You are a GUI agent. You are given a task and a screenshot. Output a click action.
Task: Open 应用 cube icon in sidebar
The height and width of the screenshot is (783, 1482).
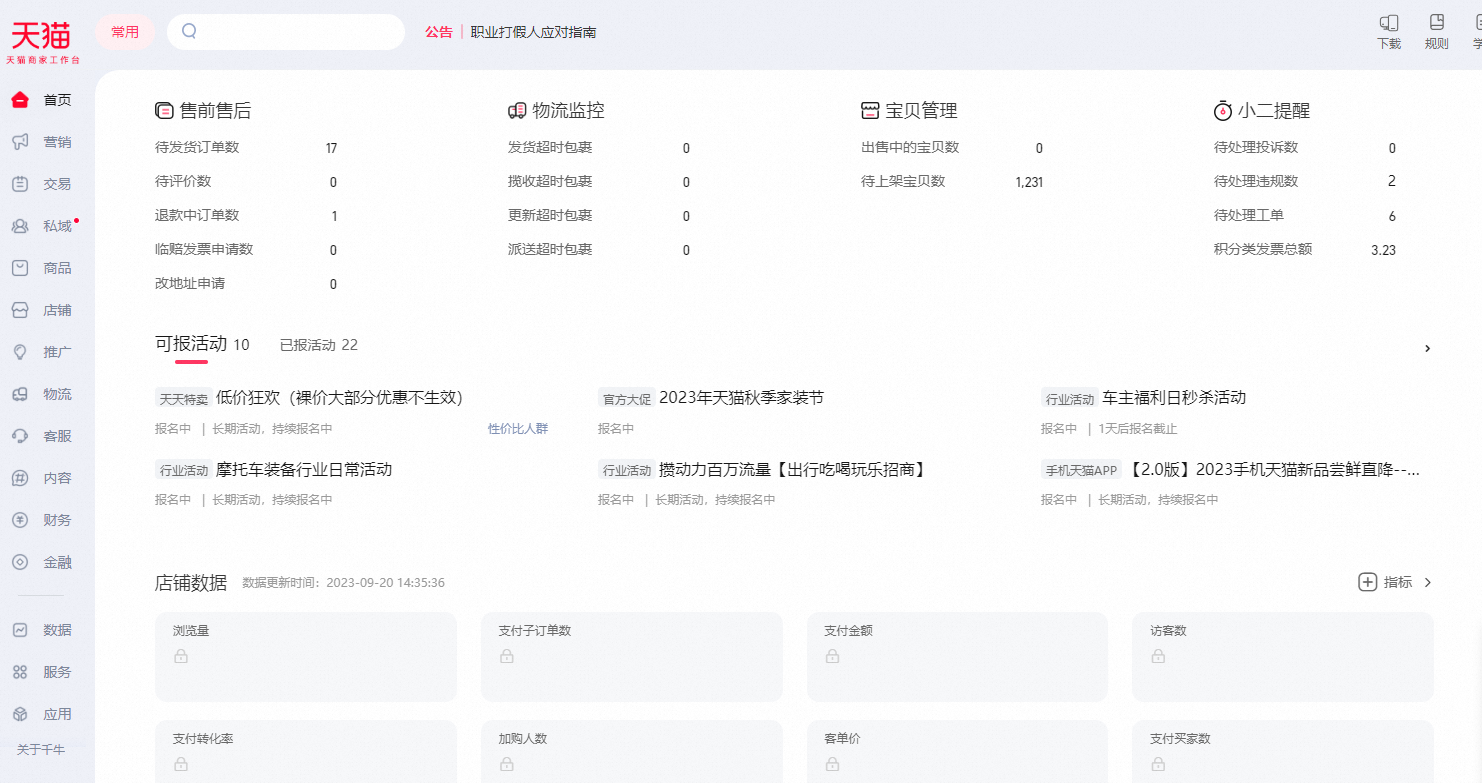(20, 714)
